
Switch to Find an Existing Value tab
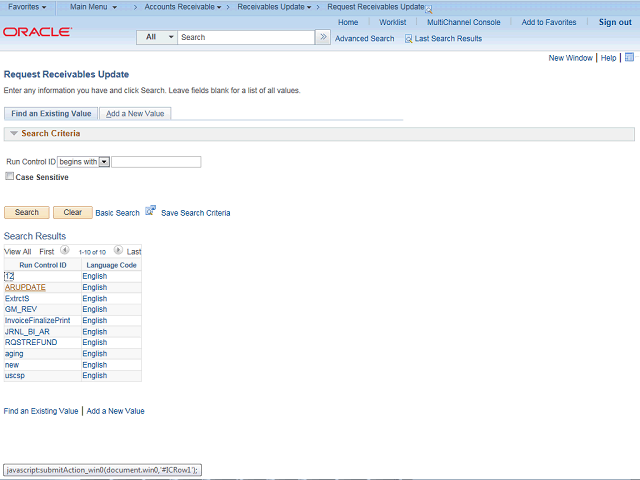(51, 113)
